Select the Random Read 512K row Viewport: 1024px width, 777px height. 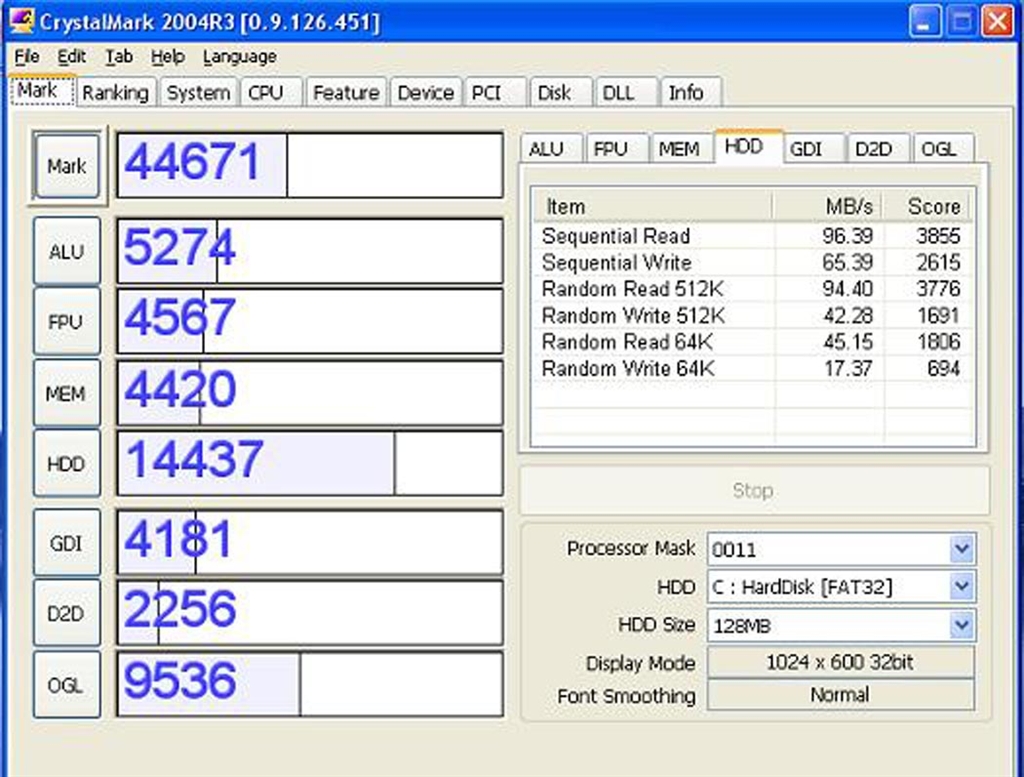pos(751,289)
